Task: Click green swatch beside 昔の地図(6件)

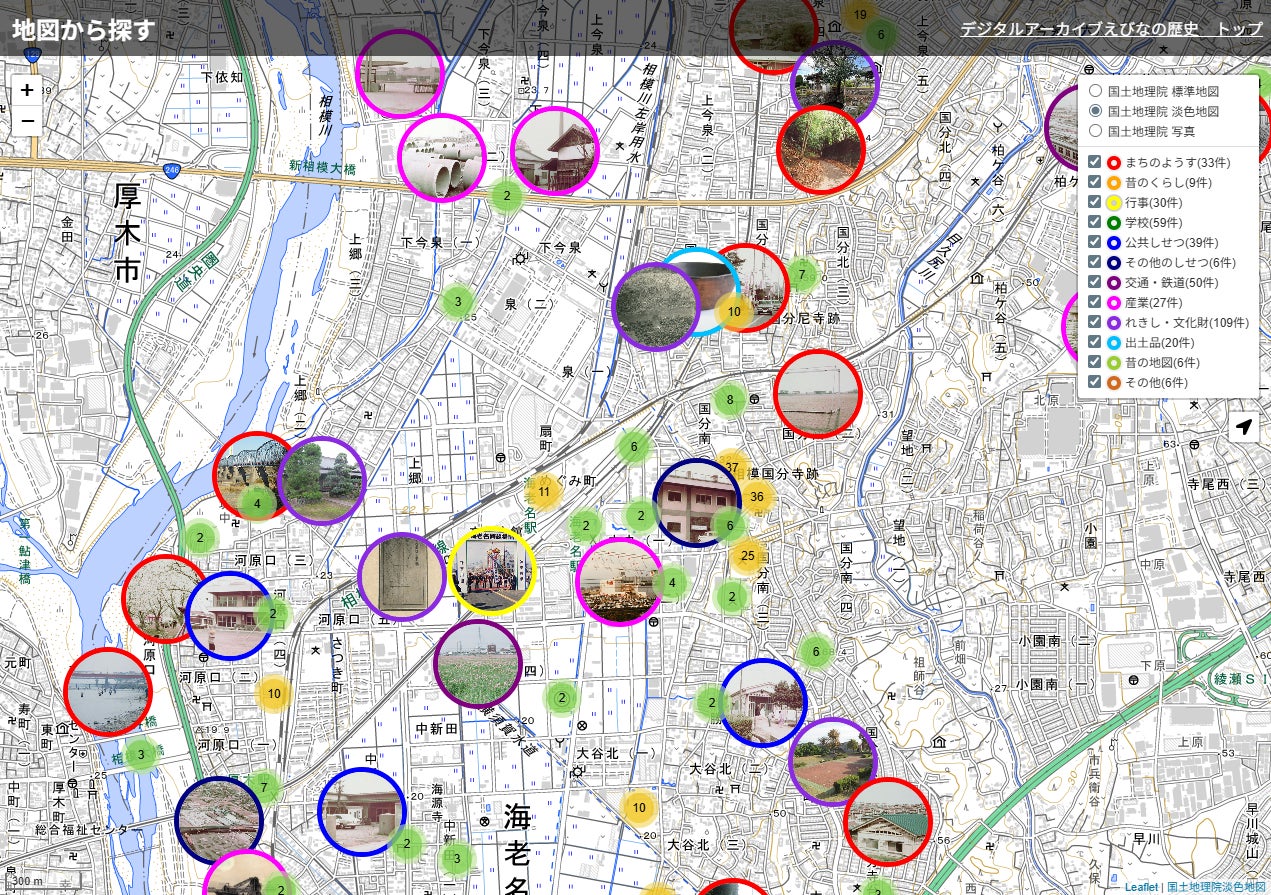Action: click(x=1114, y=362)
